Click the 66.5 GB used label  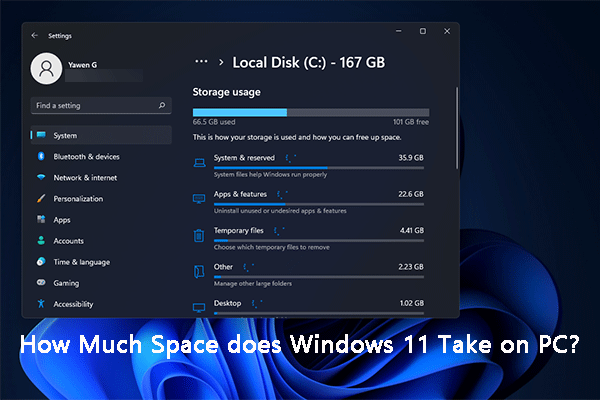[x=214, y=122]
